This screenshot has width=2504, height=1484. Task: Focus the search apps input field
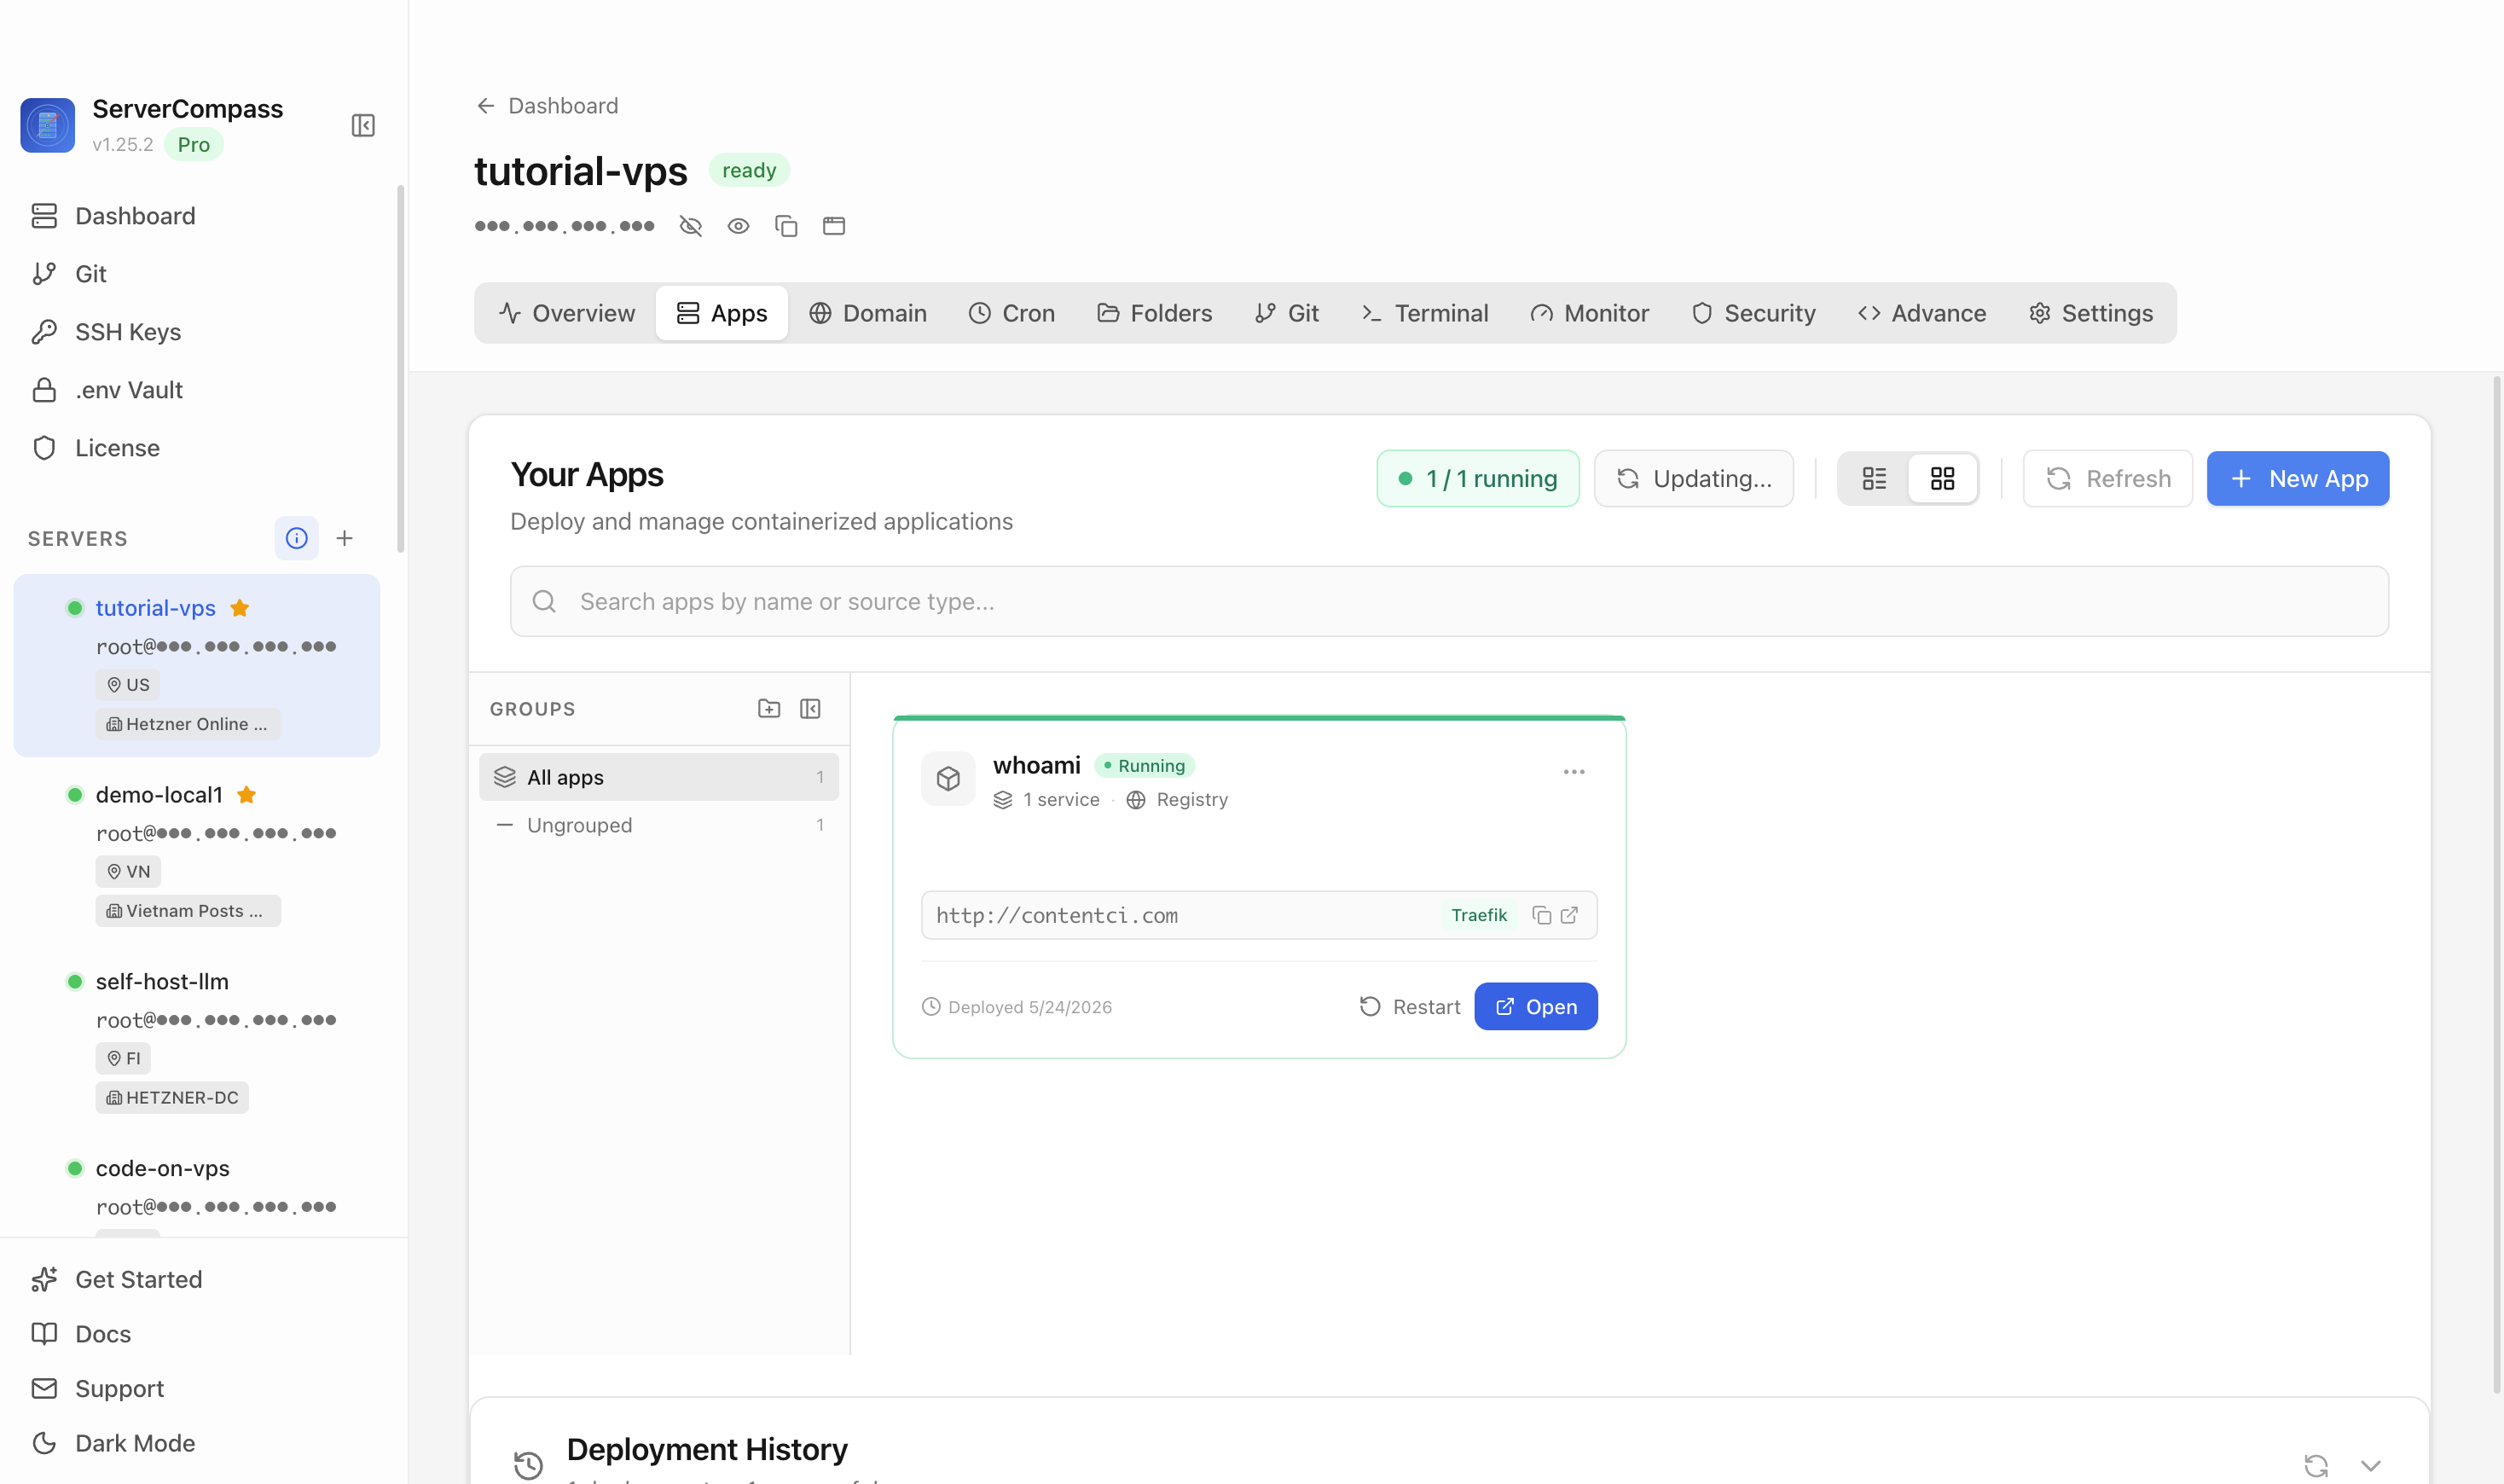[x=1449, y=601]
